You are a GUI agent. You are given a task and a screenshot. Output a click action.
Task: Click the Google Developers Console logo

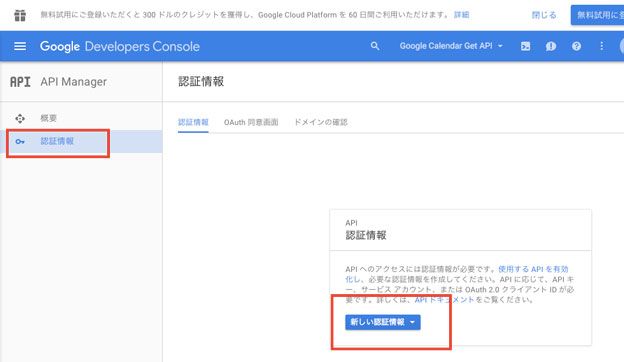pos(120,47)
